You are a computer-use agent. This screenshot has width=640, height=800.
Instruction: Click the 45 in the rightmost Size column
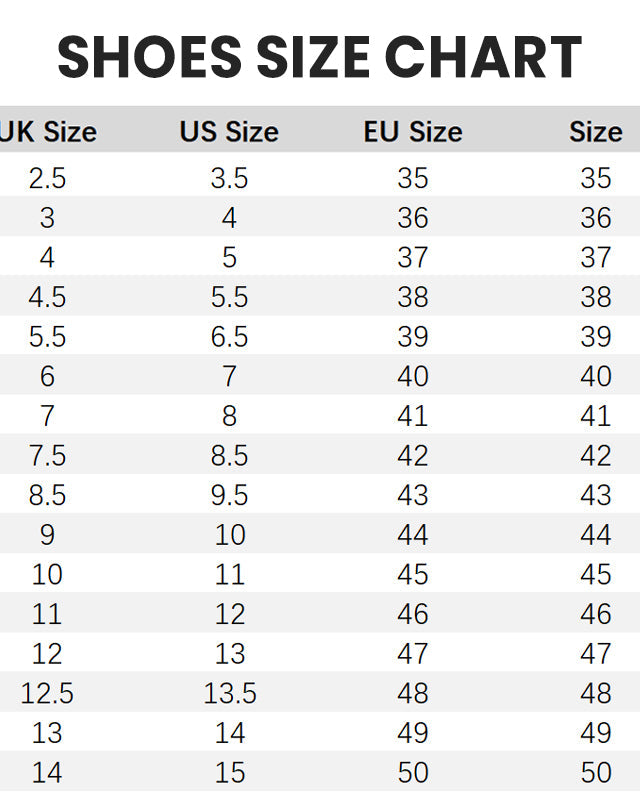(x=595, y=574)
